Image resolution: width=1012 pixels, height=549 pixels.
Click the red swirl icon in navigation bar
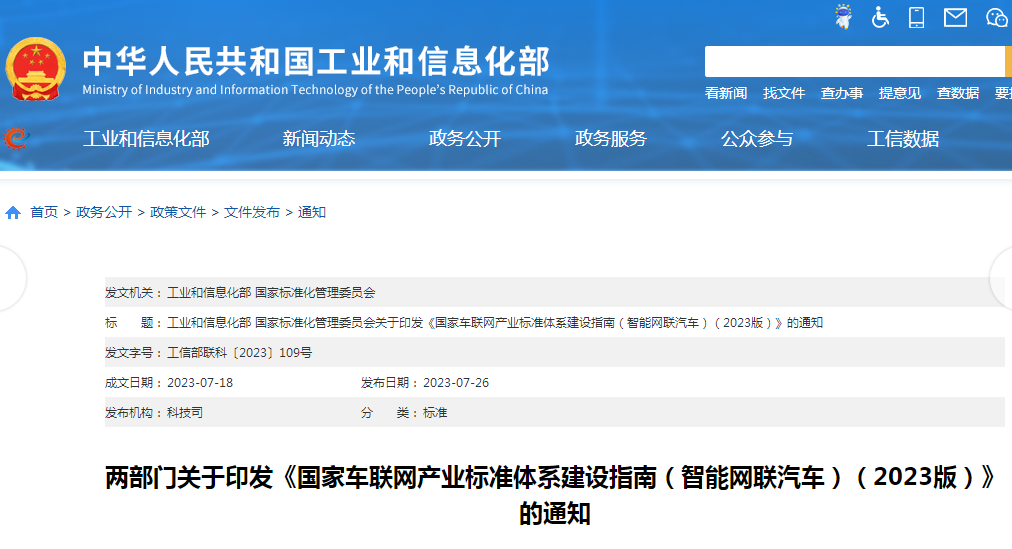[x=15, y=138]
